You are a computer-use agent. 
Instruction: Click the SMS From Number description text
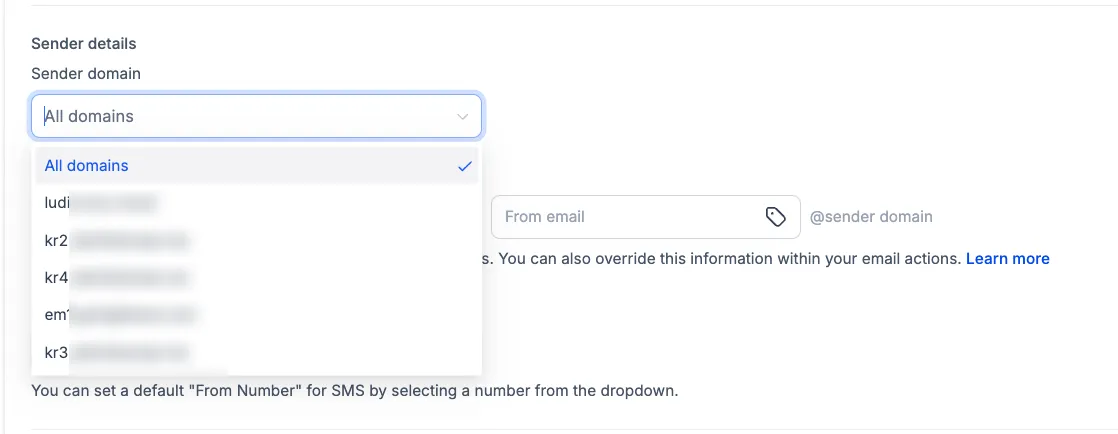[354, 391]
